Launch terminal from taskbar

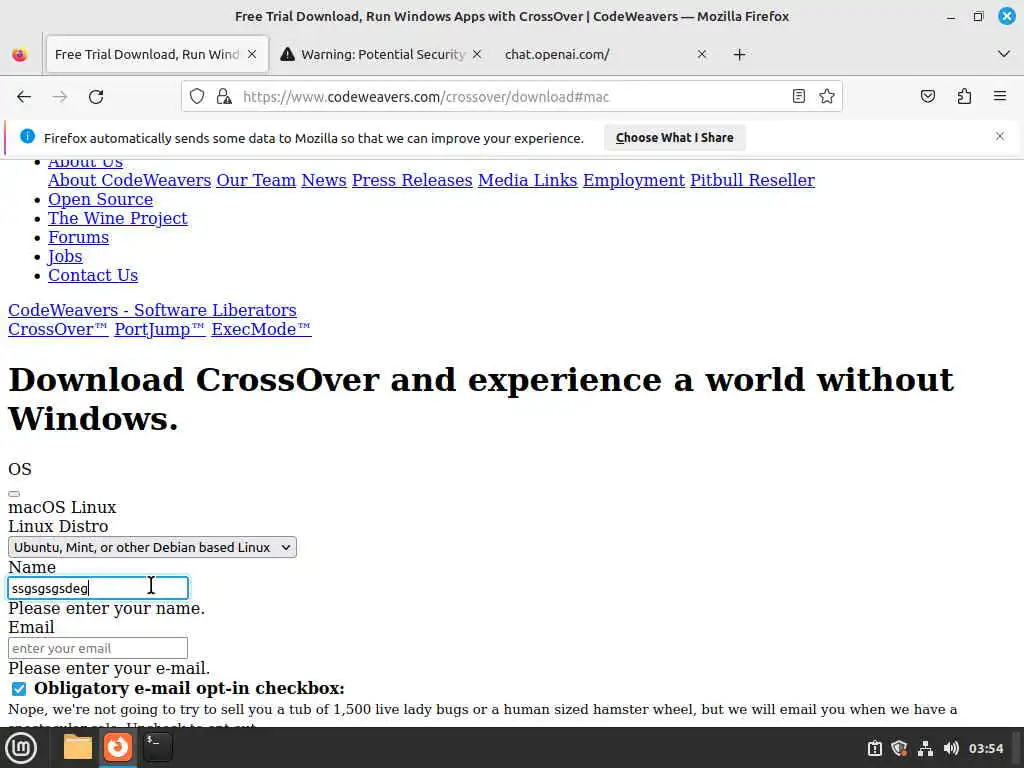coord(157,747)
